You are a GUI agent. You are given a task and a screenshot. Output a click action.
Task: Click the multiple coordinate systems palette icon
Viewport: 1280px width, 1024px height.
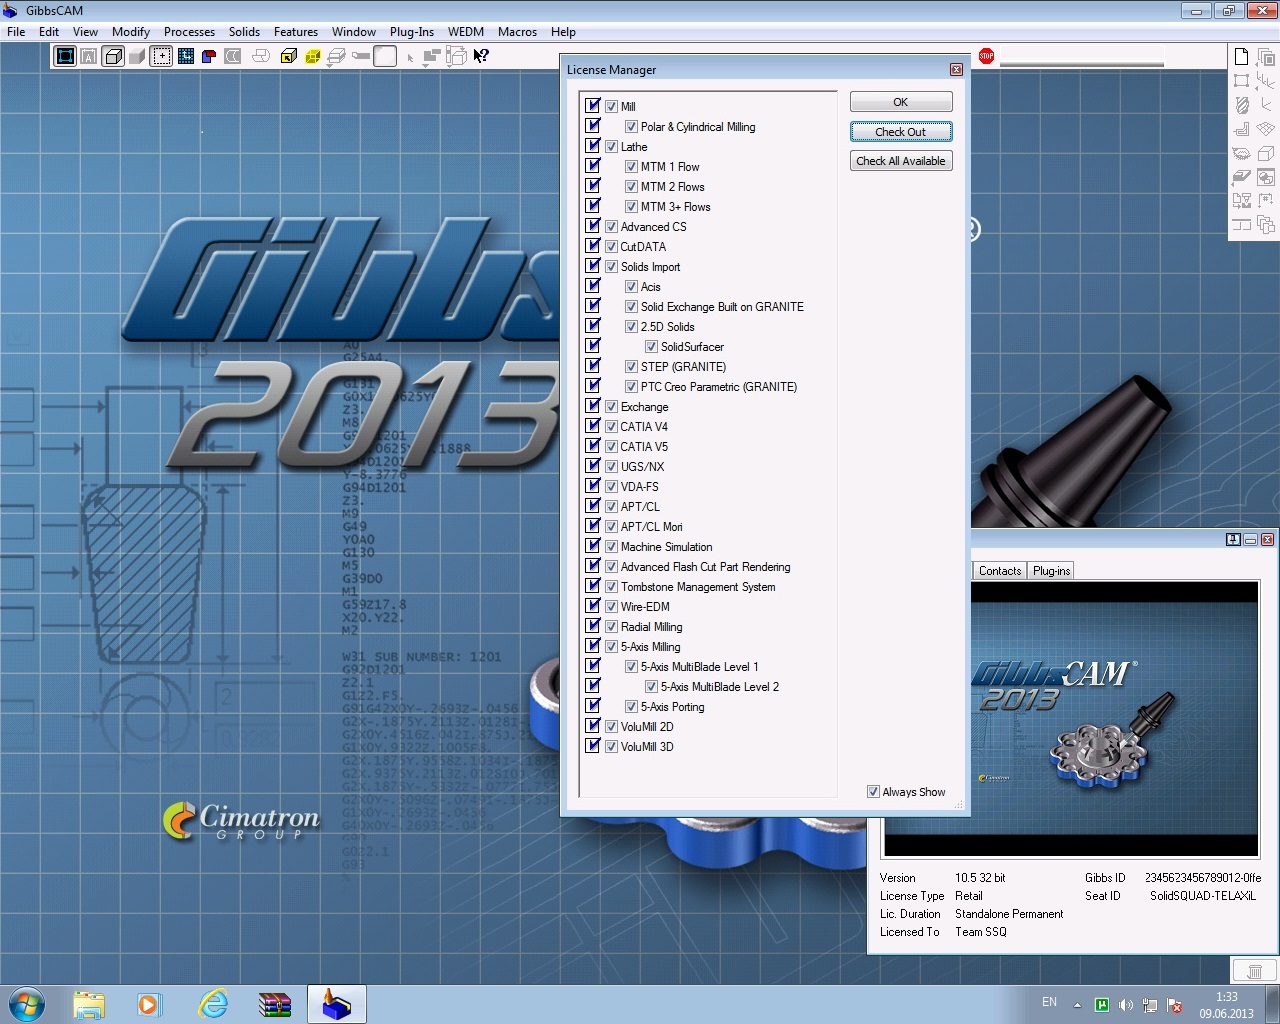pyautogui.click(x=1266, y=81)
